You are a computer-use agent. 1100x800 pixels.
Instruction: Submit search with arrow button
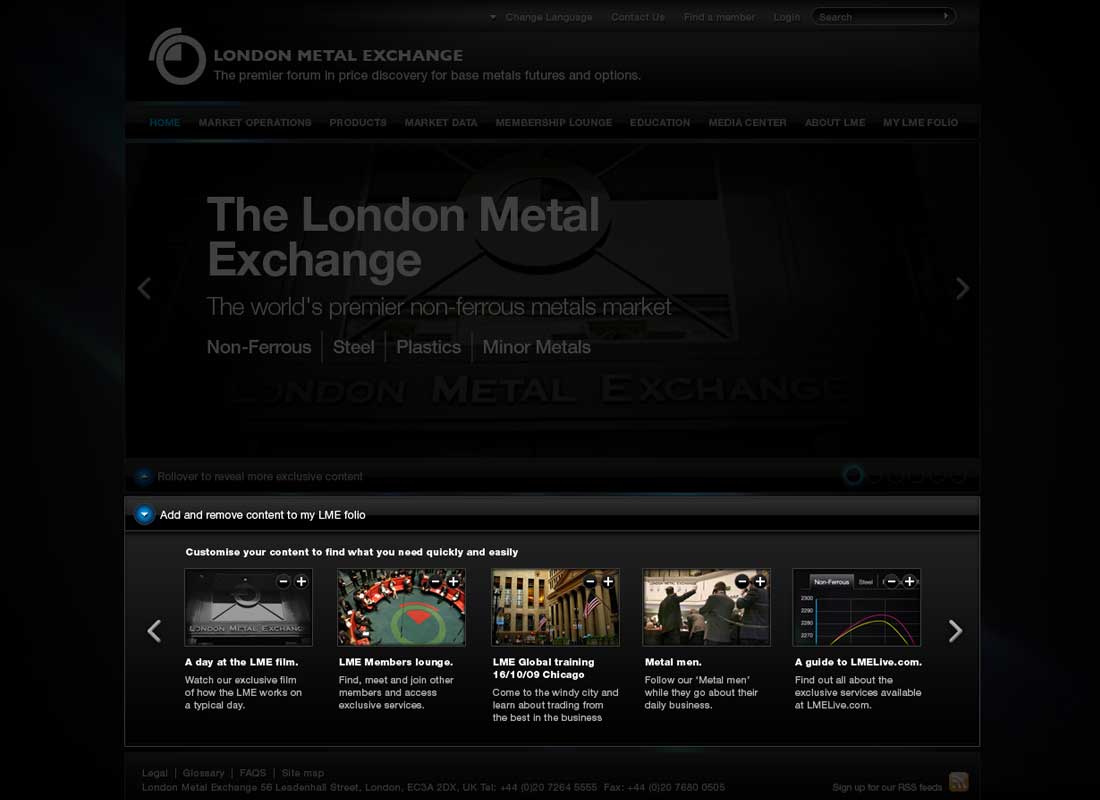pyautogui.click(x=946, y=15)
